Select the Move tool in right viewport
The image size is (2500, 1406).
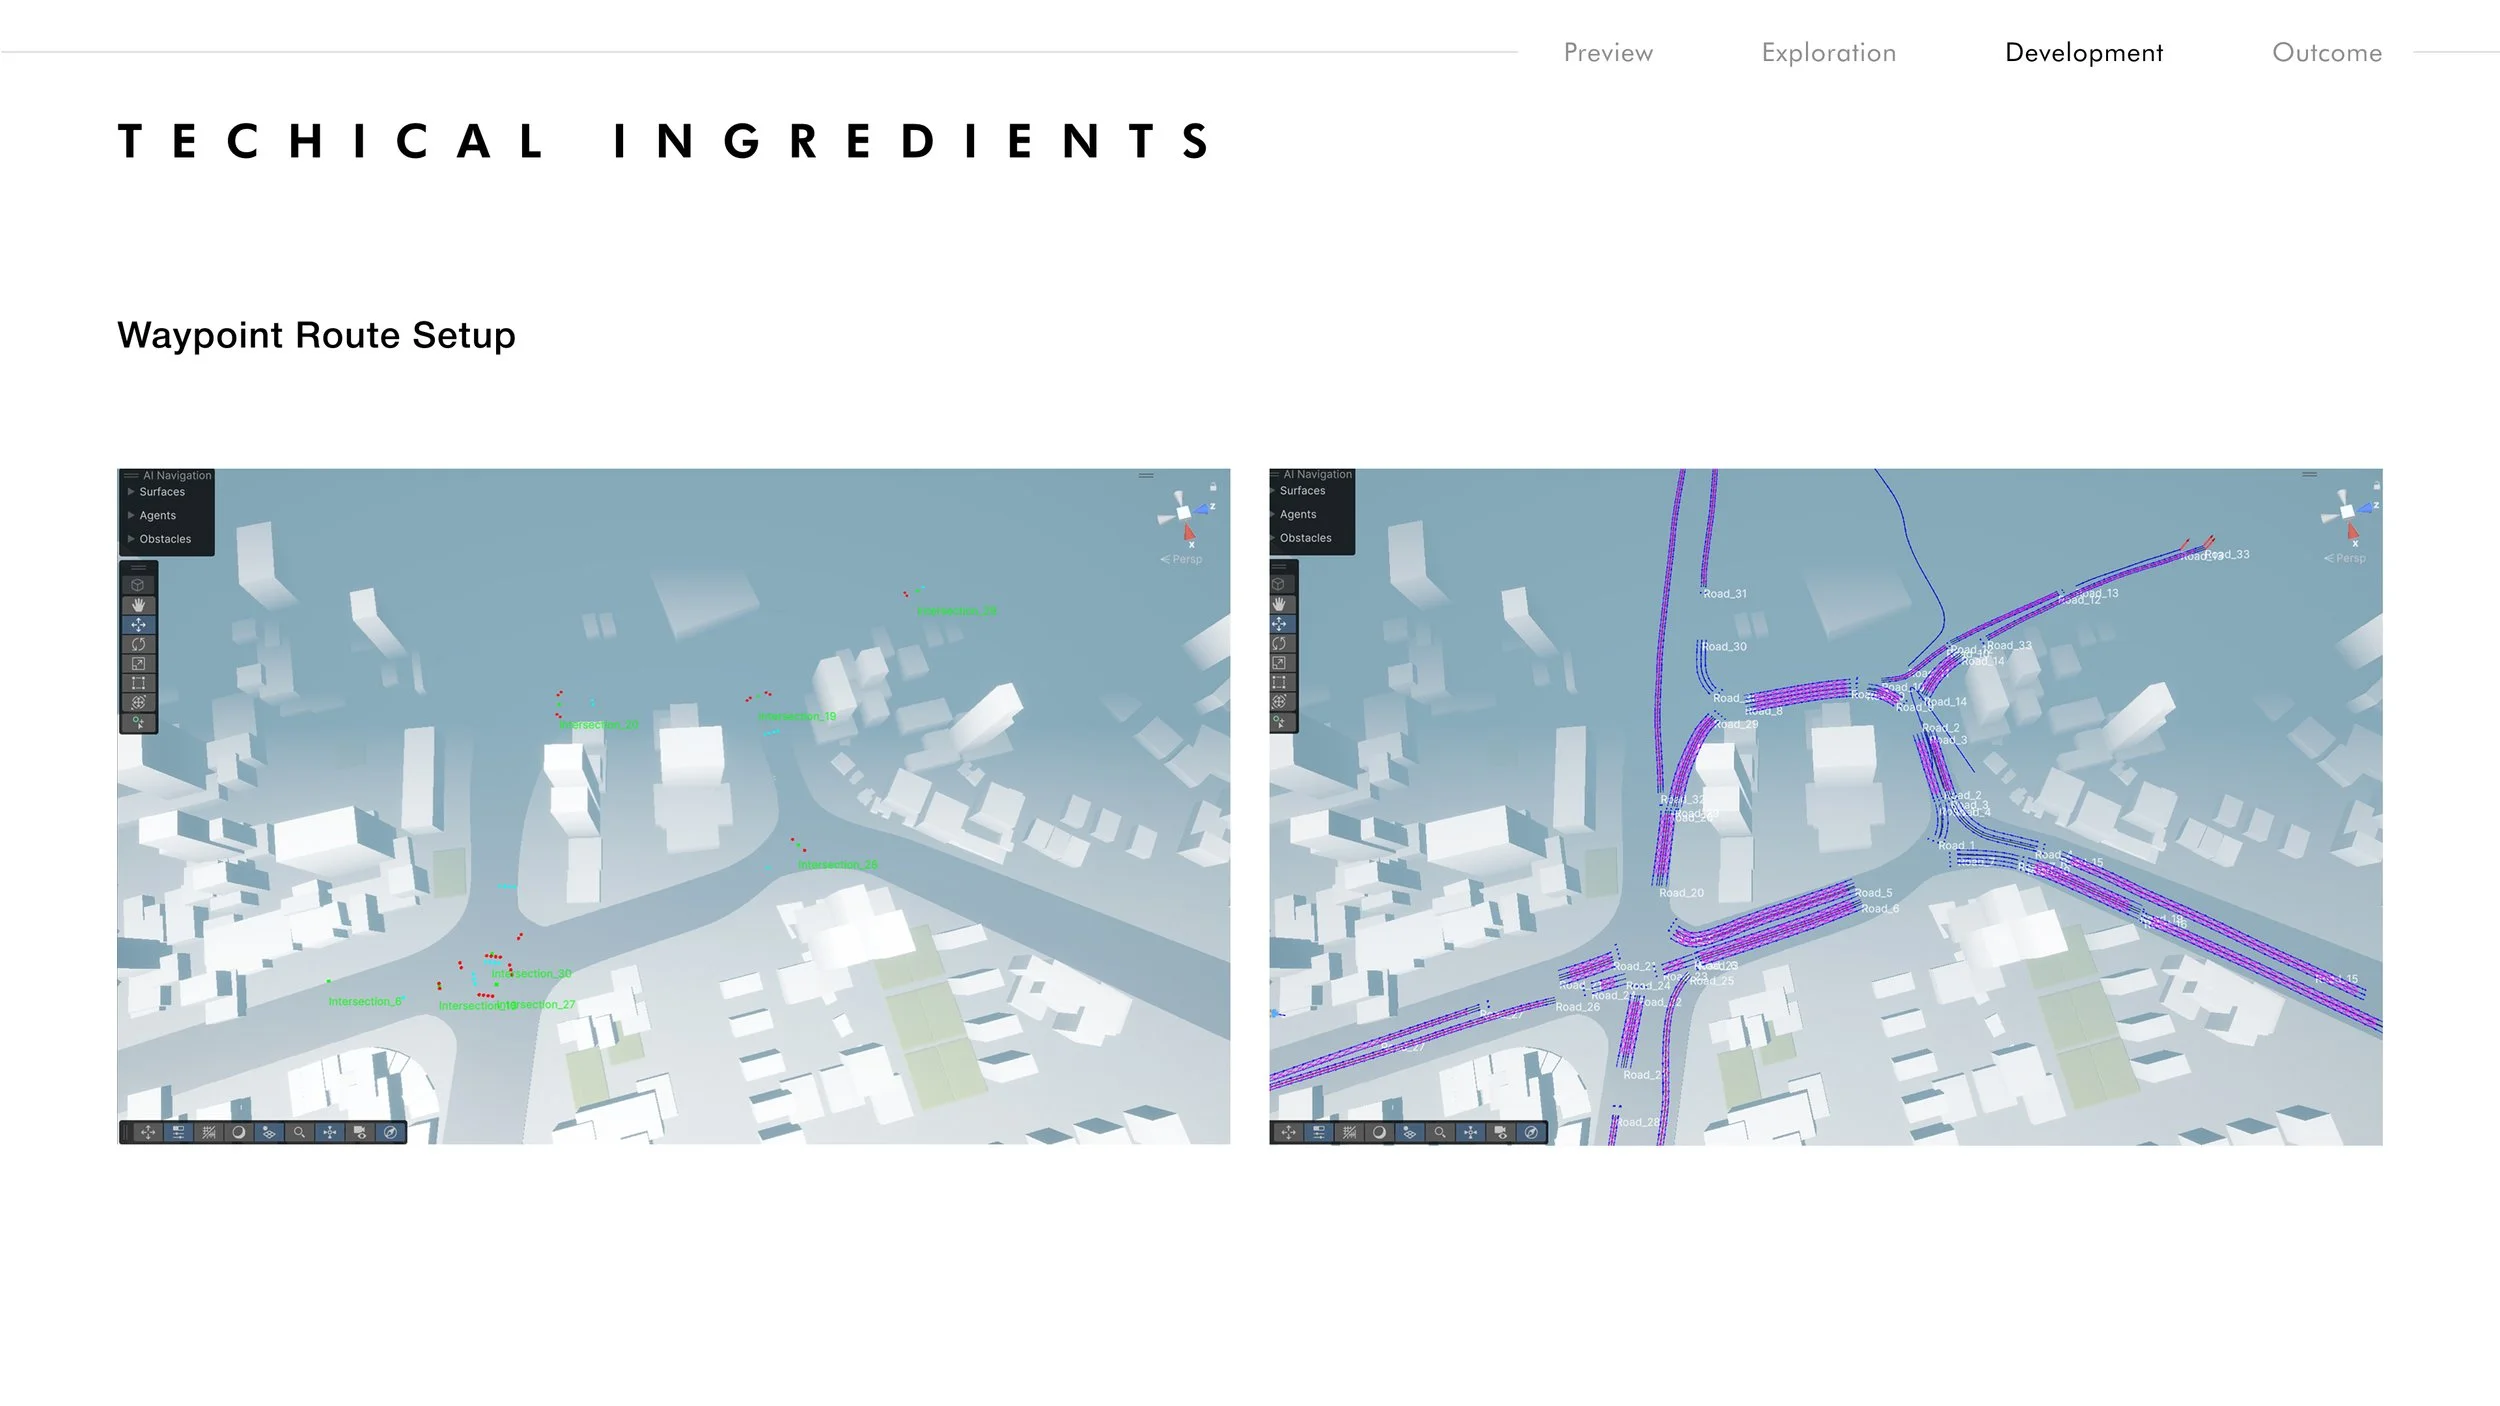(x=1279, y=624)
